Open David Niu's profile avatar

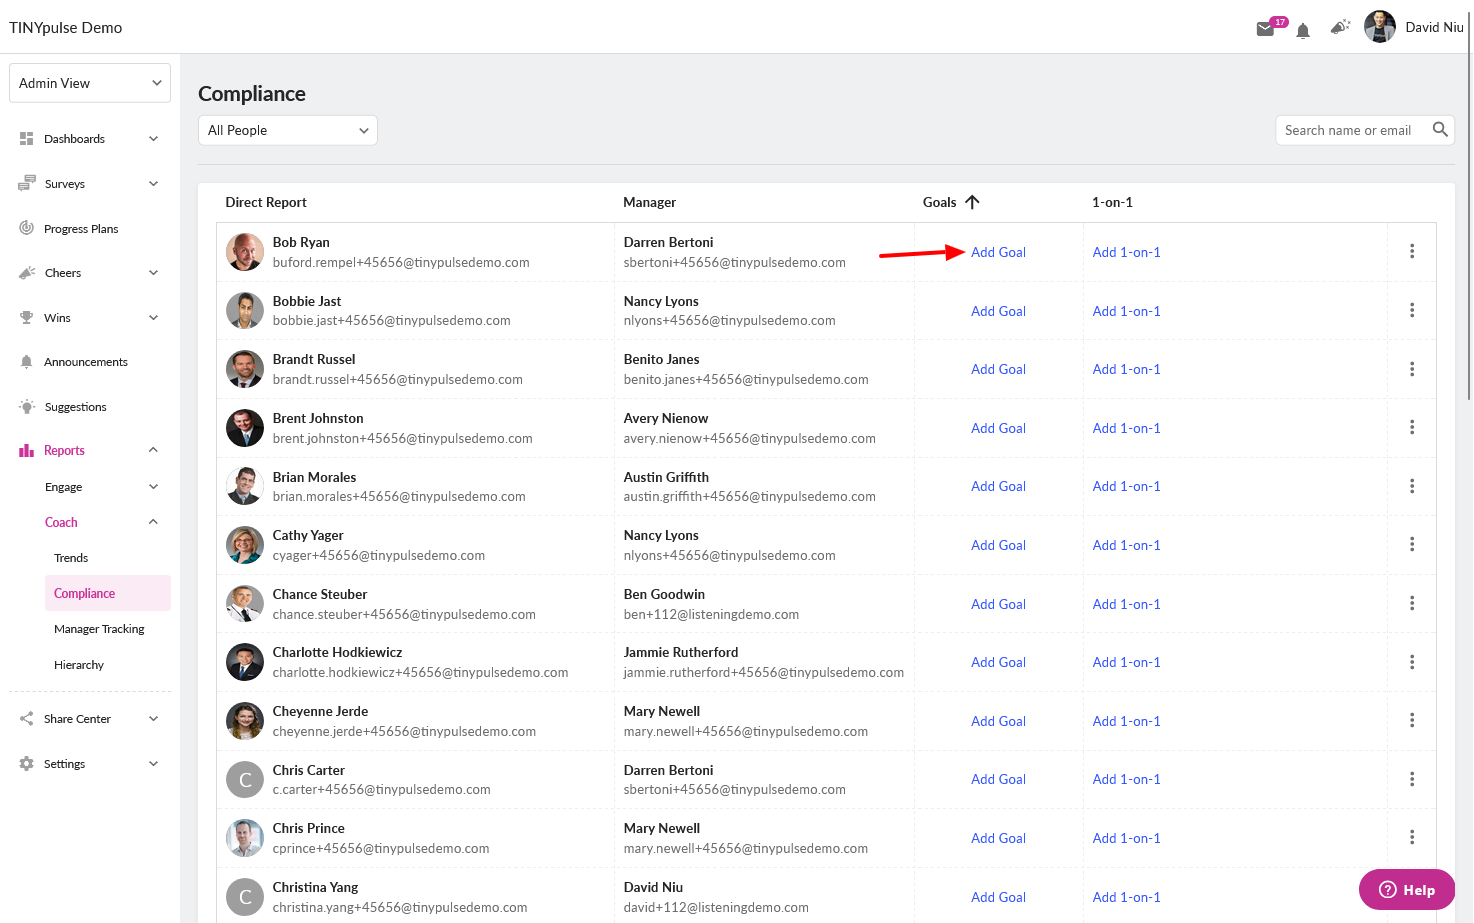pos(1380,27)
